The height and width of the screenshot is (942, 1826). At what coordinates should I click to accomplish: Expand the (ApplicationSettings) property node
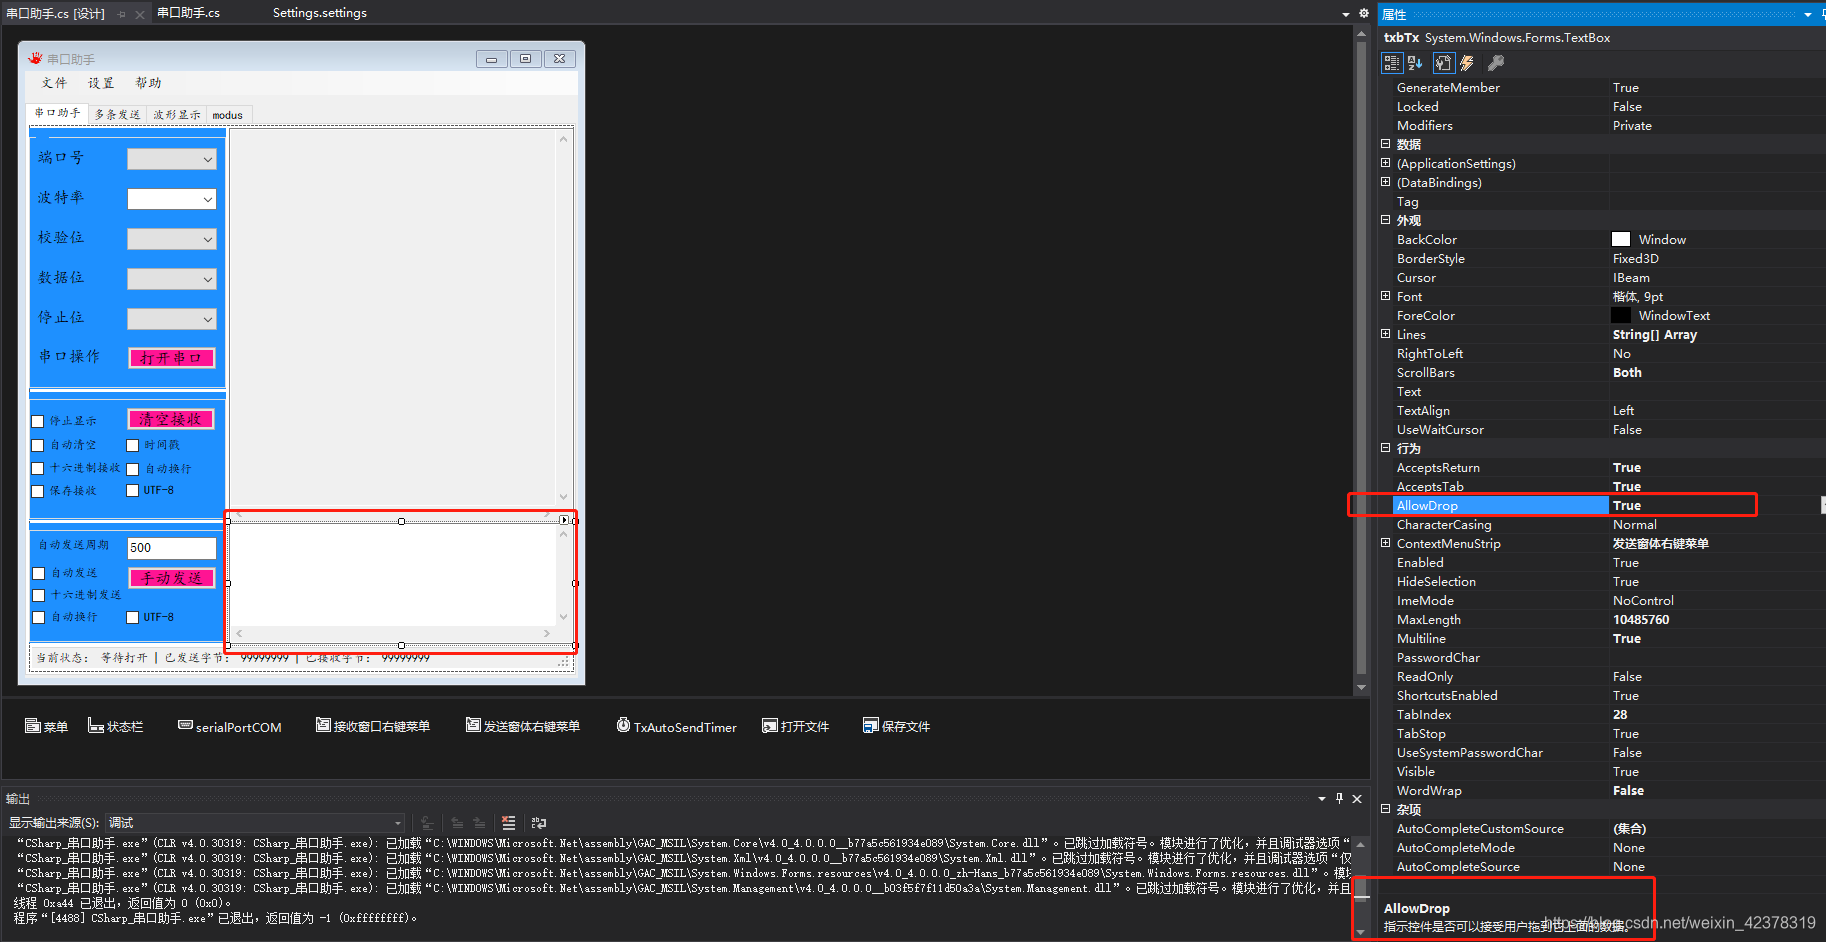(x=1385, y=163)
